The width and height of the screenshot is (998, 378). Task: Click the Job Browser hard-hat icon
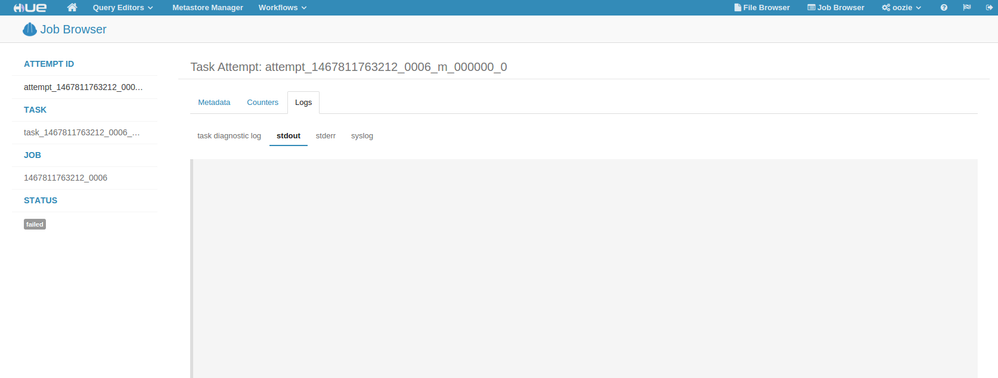click(29, 29)
